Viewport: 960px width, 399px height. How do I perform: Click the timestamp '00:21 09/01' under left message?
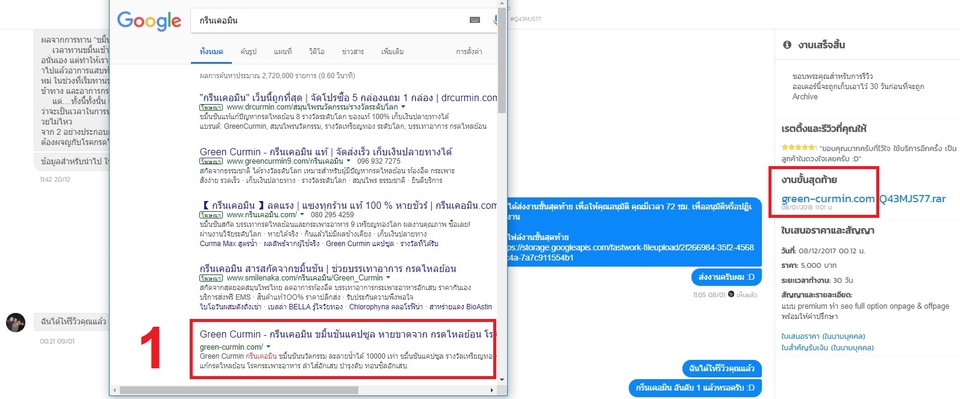pyautogui.click(x=57, y=341)
